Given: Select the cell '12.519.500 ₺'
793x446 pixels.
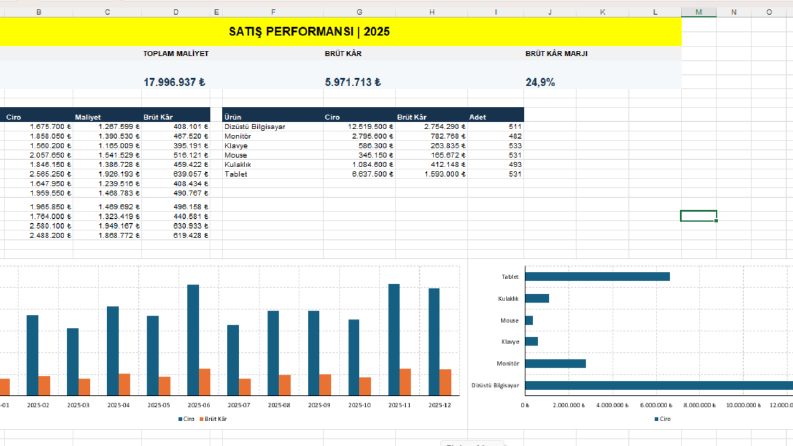Looking at the screenshot, I should pyautogui.click(x=359, y=126).
